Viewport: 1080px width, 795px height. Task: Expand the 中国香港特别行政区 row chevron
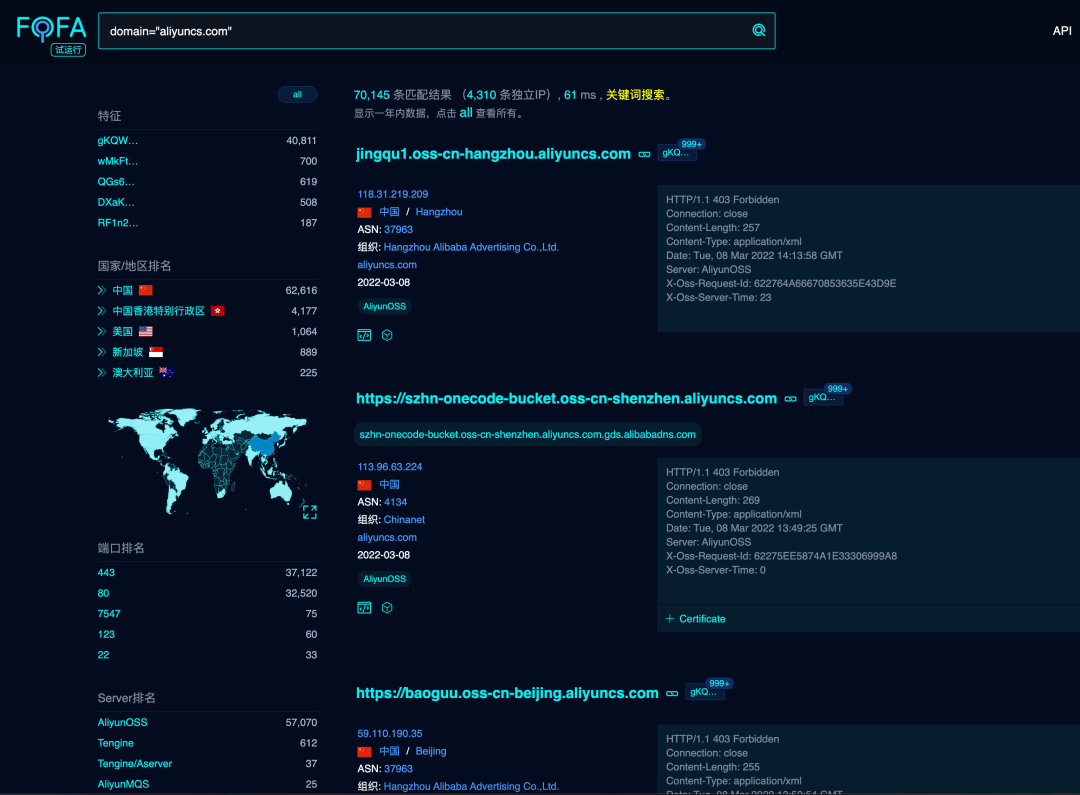(x=102, y=311)
